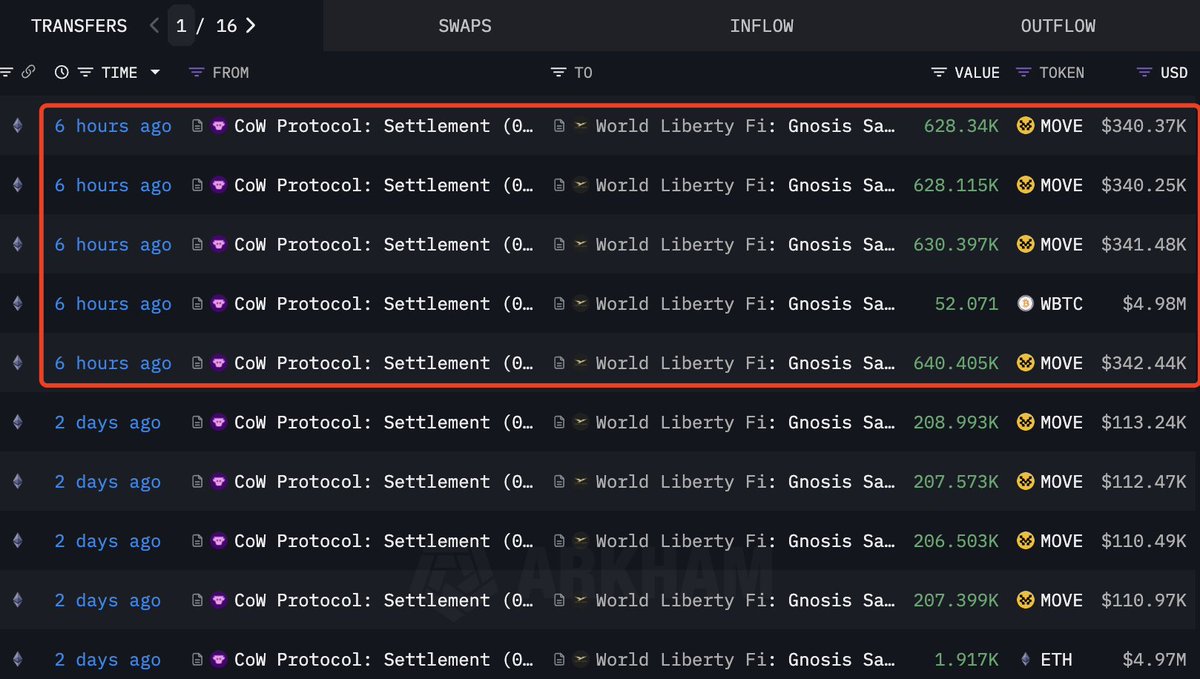Click the MOVE token icon in the 640.405K row
1200x679 pixels.
1025,364
